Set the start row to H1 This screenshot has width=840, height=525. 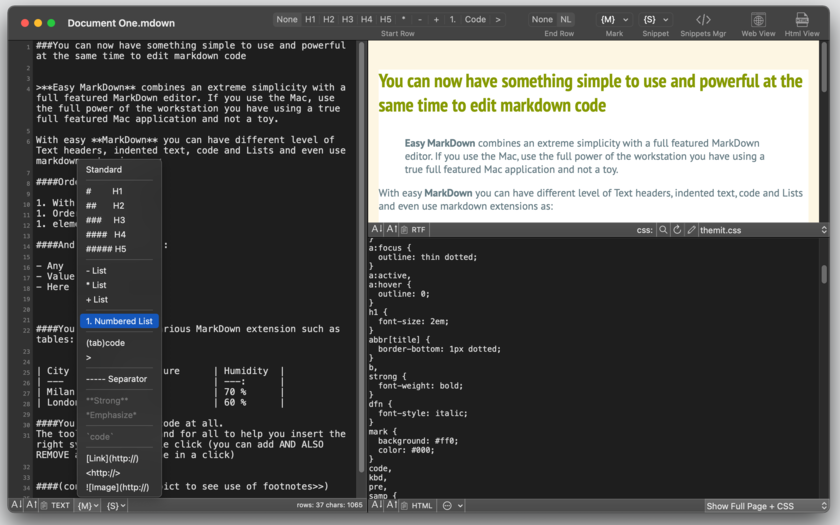310,19
